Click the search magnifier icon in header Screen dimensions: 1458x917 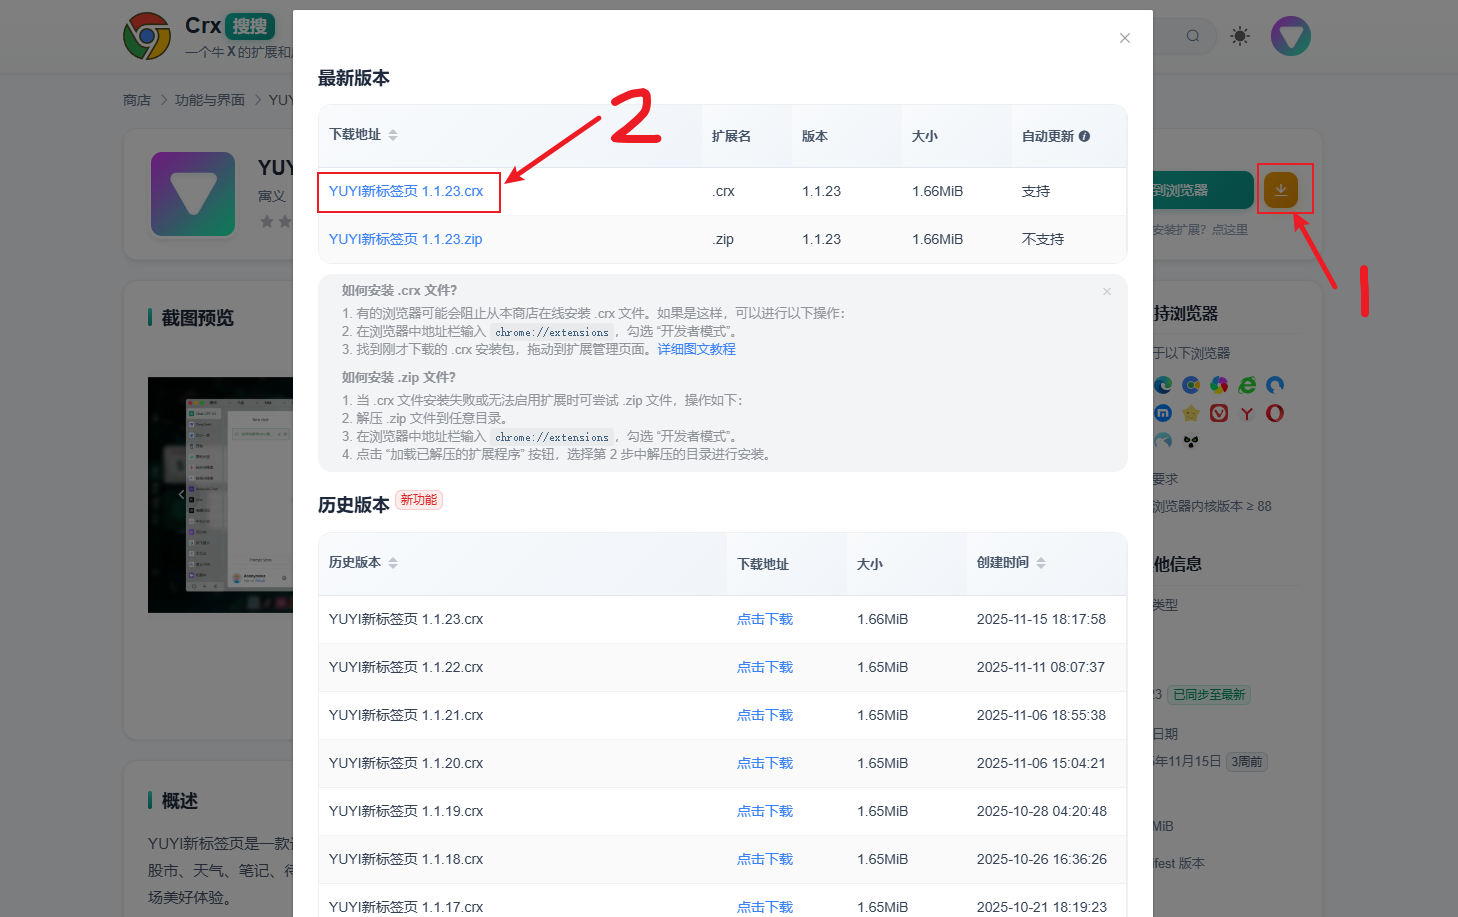(x=1193, y=36)
